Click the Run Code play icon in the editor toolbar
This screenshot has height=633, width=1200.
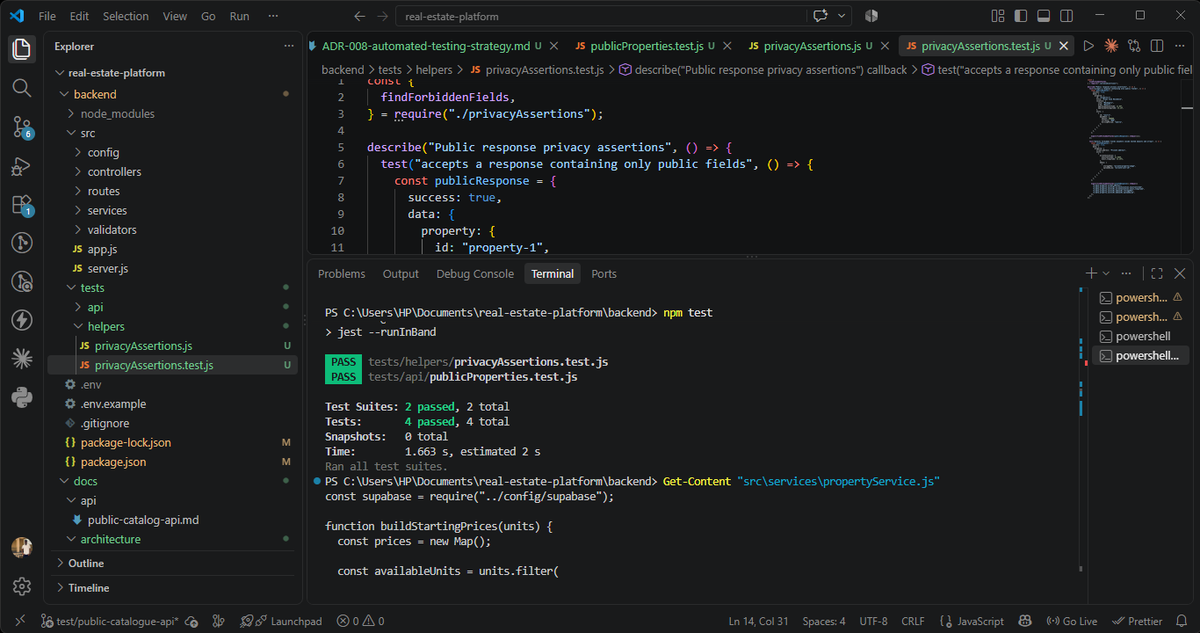coord(1088,46)
